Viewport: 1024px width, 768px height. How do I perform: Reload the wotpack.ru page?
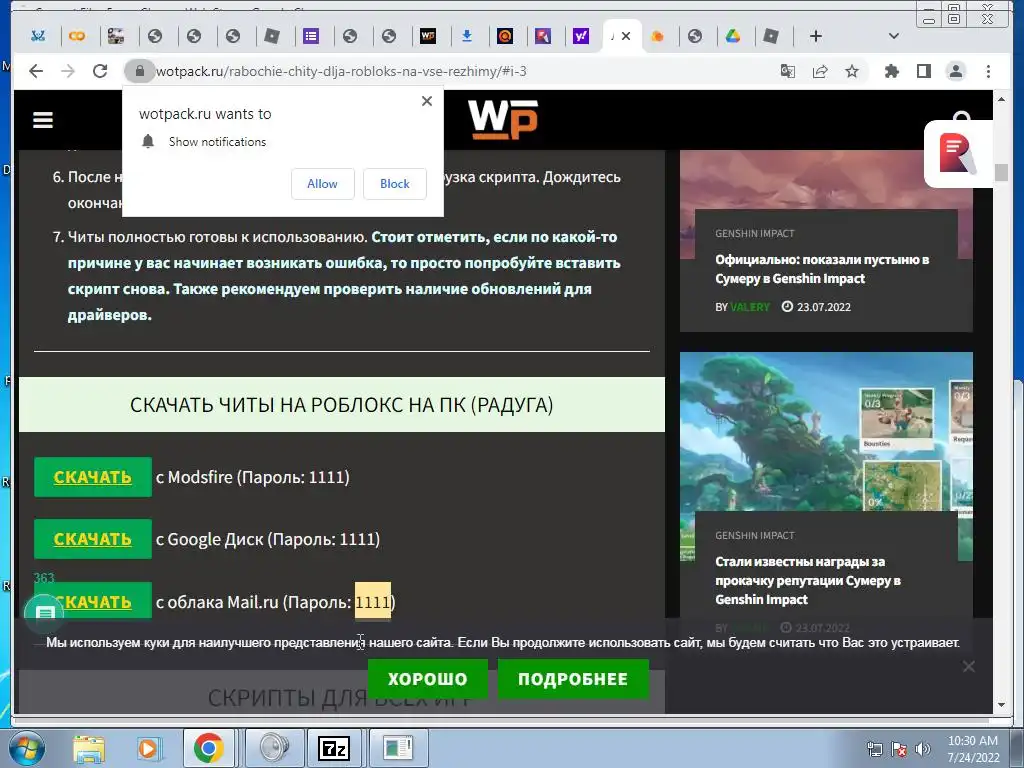100,71
